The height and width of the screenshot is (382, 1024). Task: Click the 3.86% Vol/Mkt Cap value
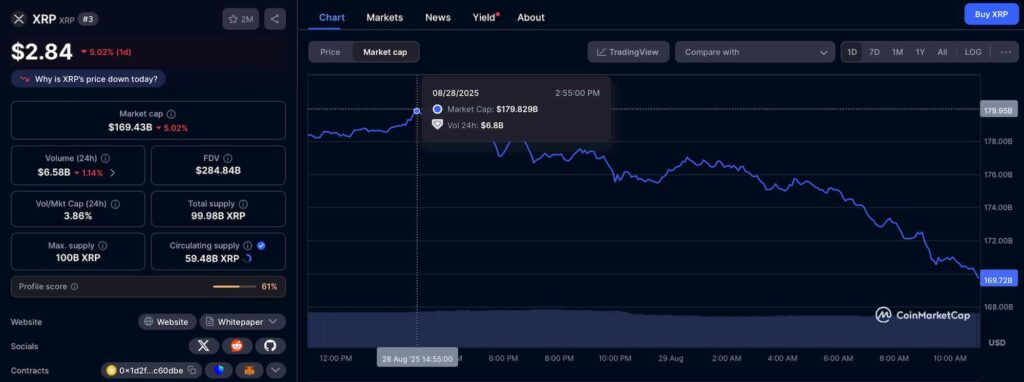pos(78,215)
